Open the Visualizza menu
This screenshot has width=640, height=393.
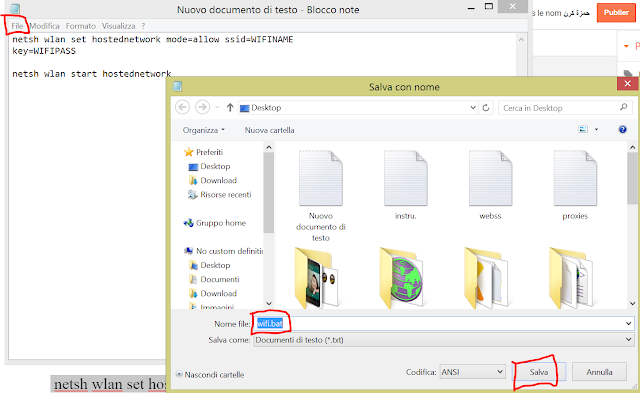[118, 26]
